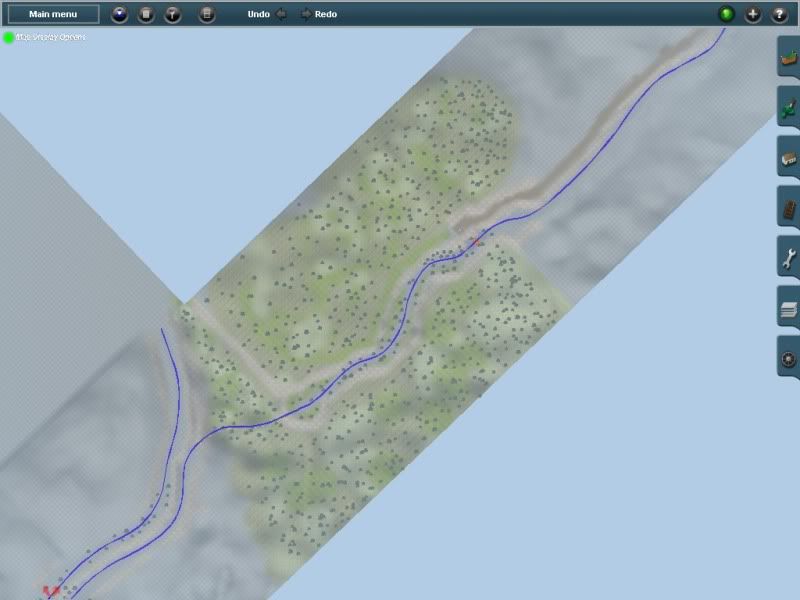Click the zoom in (+) icon
The height and width of the screenshot is (600, 800).
(755, 14)
